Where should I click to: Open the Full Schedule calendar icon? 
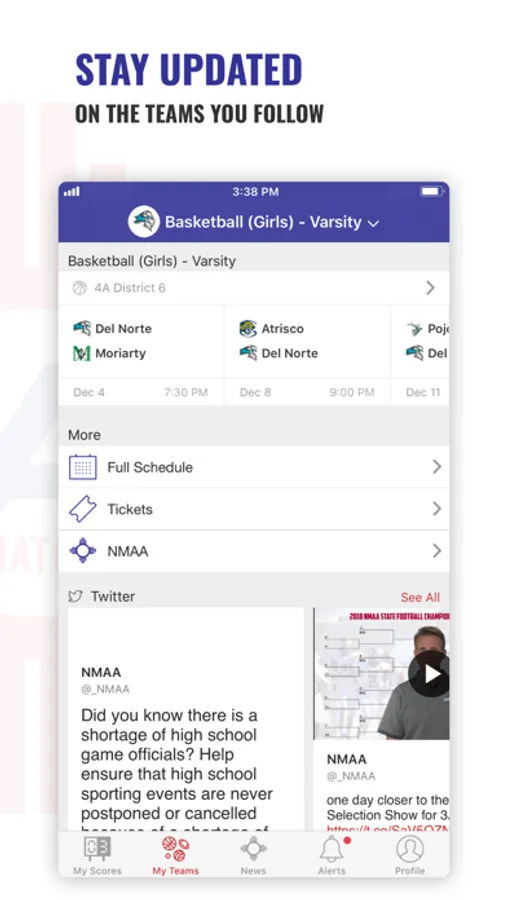tap(83, 467)
